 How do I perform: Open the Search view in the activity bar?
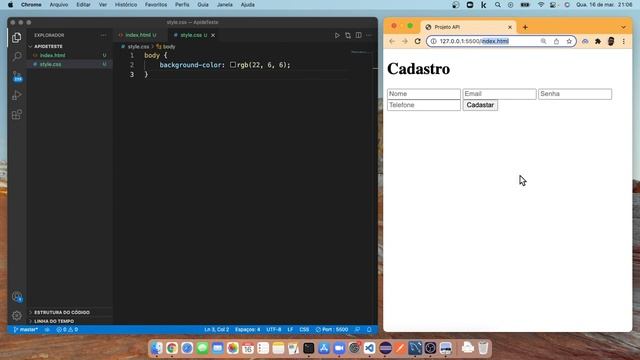click(x=17, y=56)
